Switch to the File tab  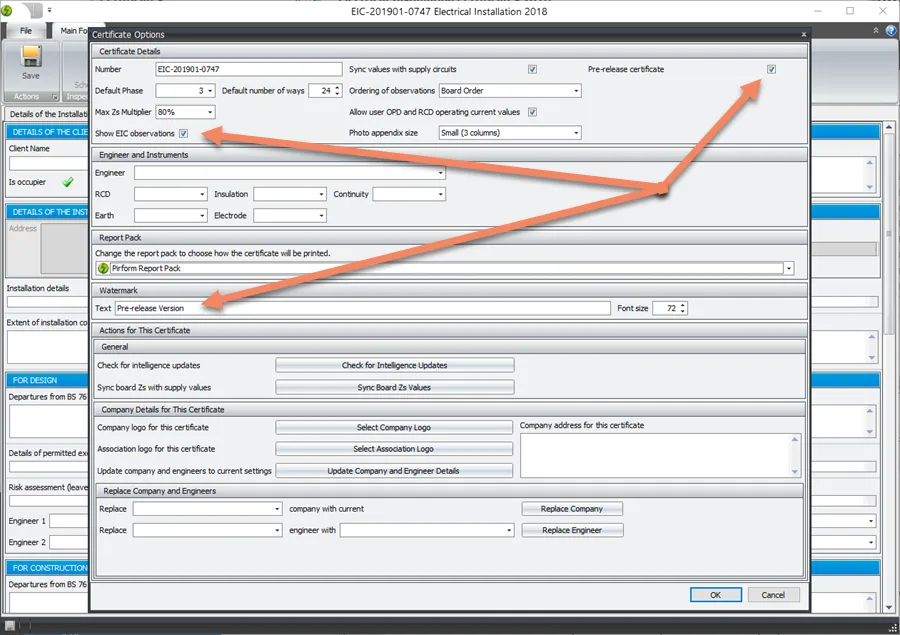[x=26, y=31]
